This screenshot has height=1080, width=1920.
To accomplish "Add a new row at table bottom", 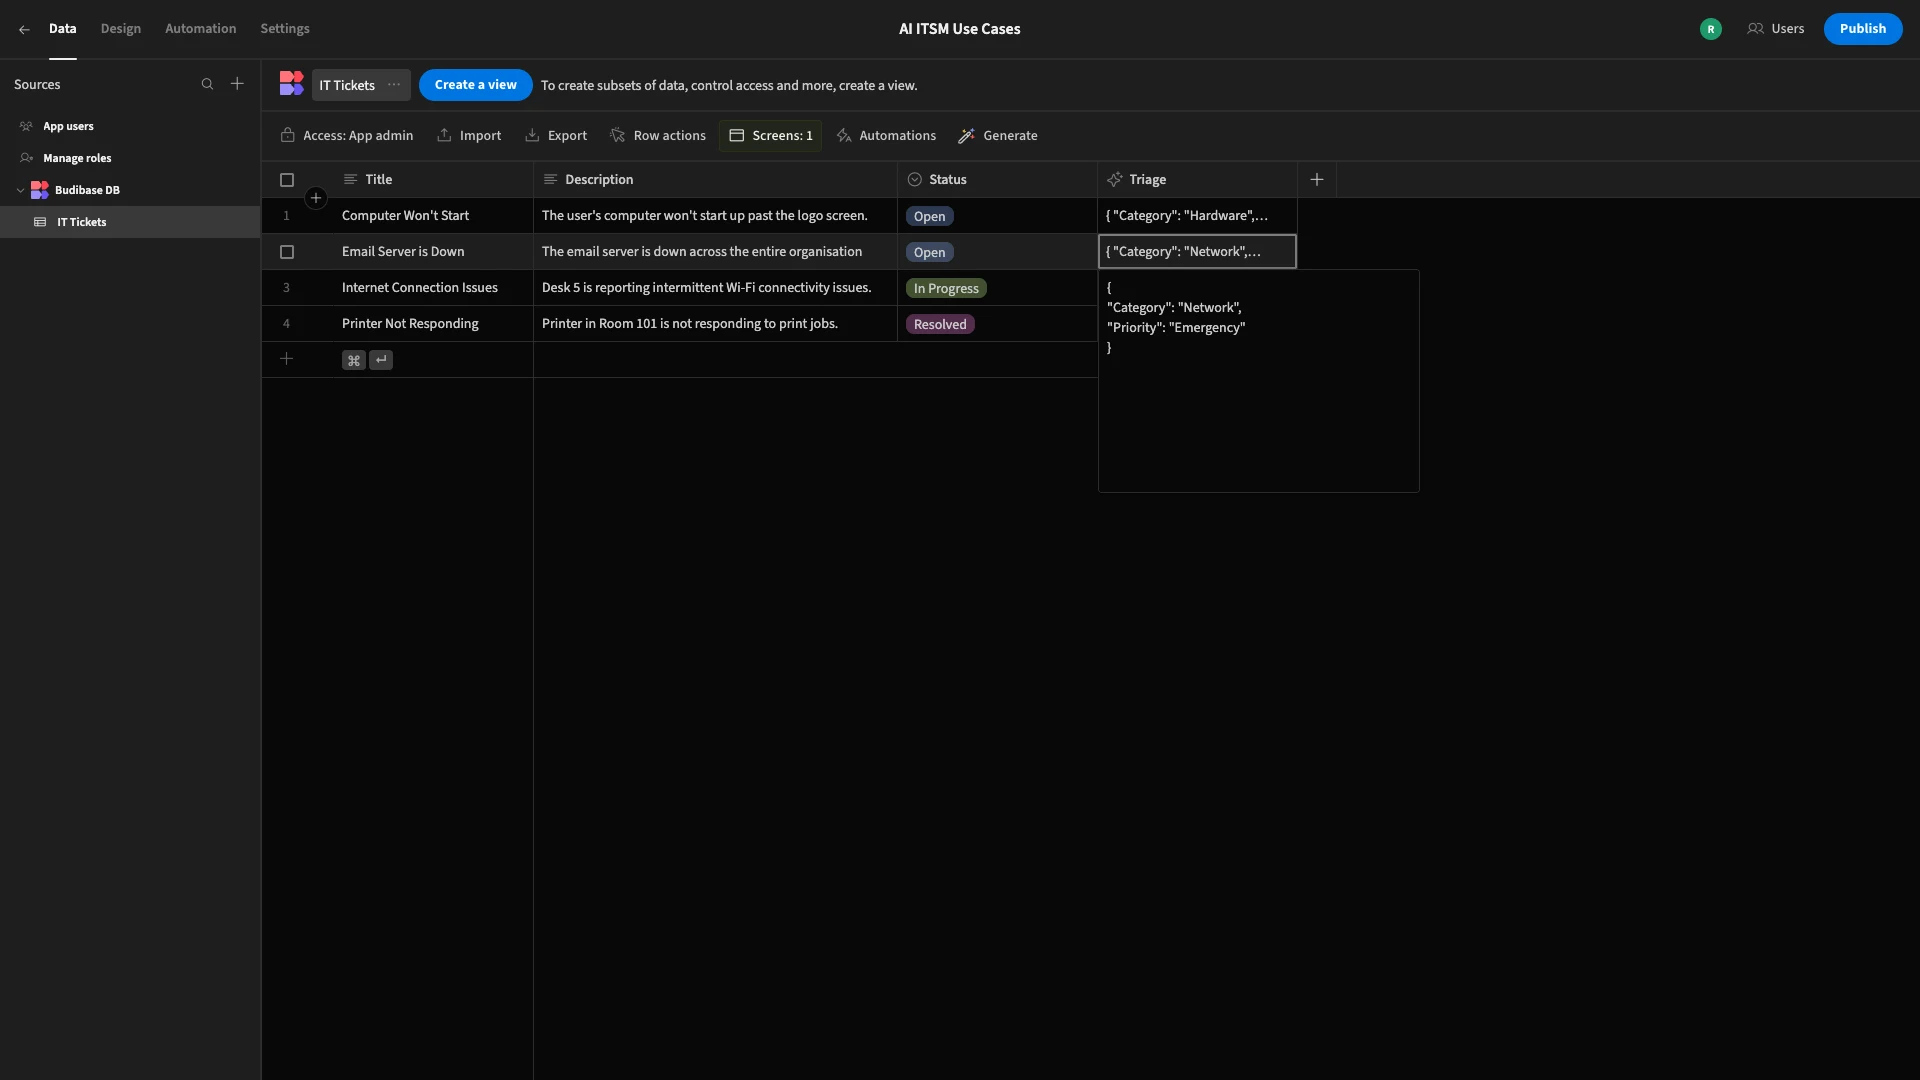I will (x=286, y=359).
